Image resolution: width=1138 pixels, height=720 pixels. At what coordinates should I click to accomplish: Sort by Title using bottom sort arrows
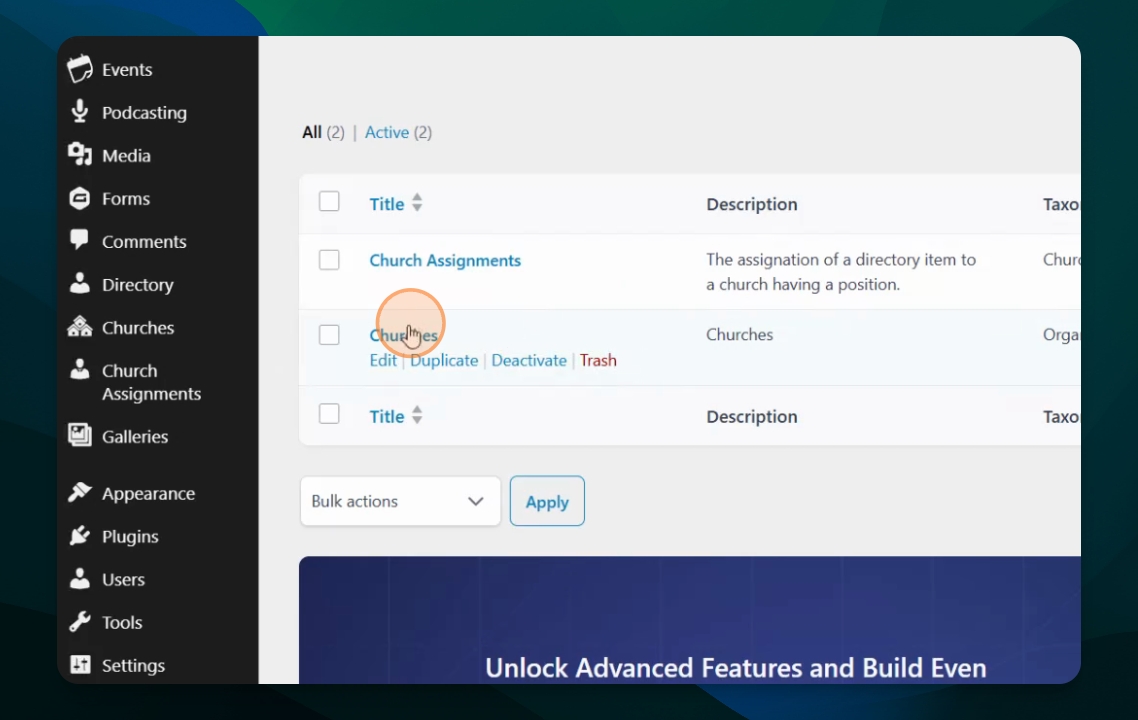417,415
